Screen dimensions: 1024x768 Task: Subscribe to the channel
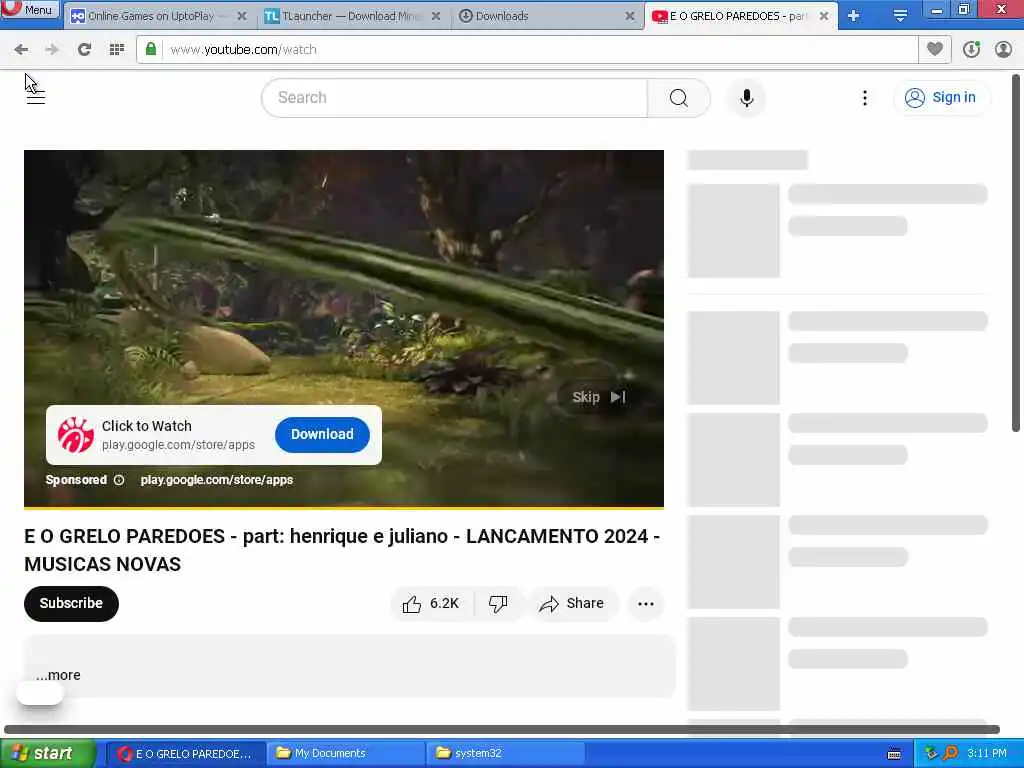[x=71, y=603]
